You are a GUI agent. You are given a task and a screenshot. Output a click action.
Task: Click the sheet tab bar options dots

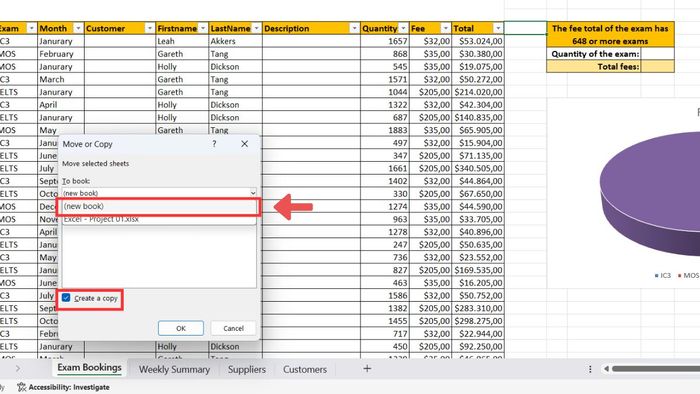590,369
